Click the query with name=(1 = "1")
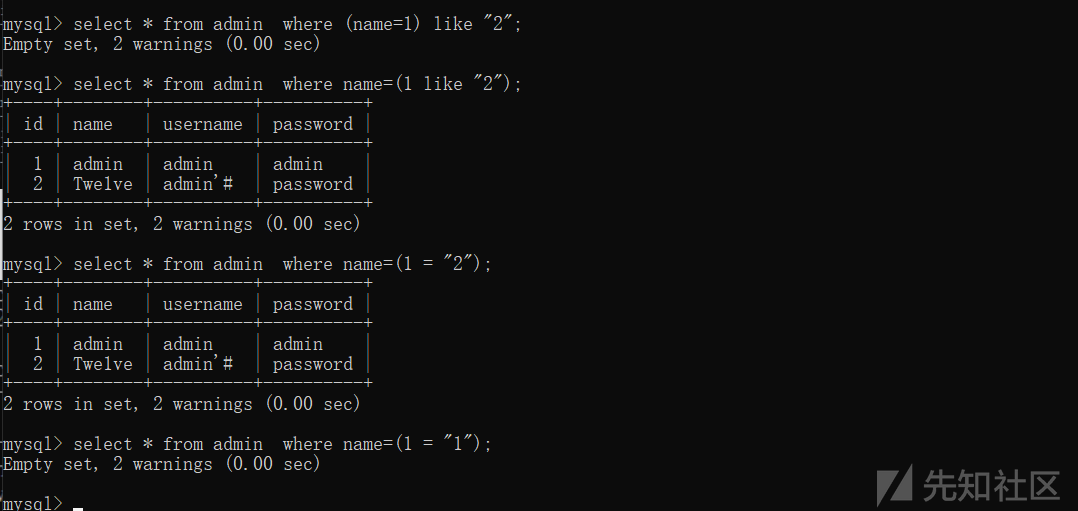The image size is (1078, 511). [283, 444]
